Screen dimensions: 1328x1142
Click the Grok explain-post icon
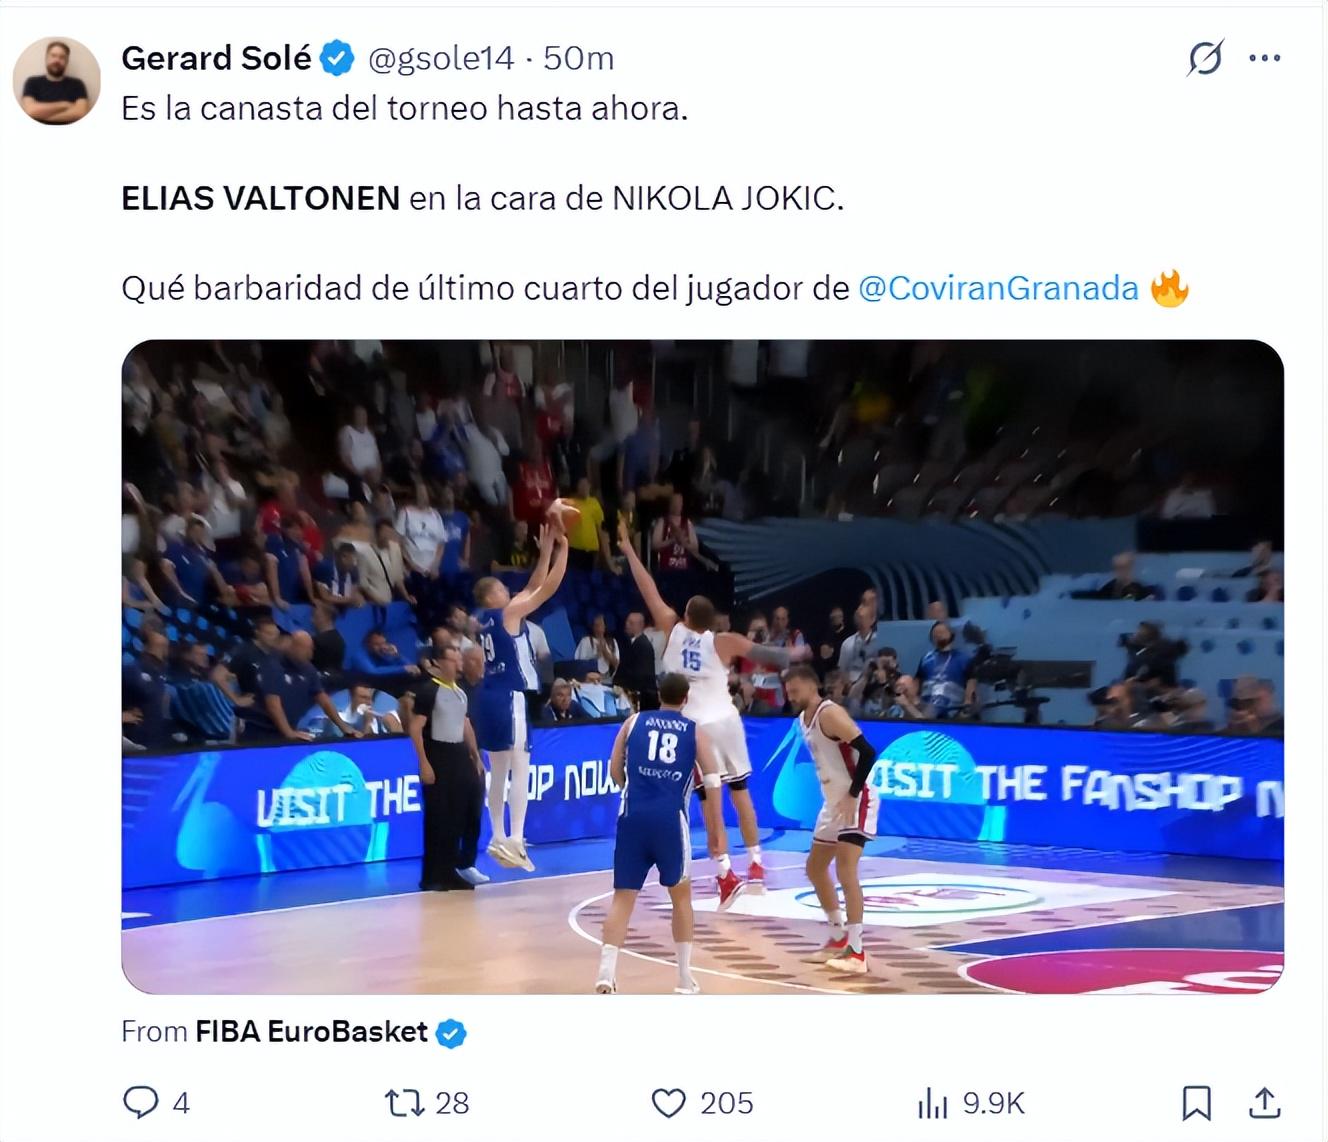pos(1204,59)
